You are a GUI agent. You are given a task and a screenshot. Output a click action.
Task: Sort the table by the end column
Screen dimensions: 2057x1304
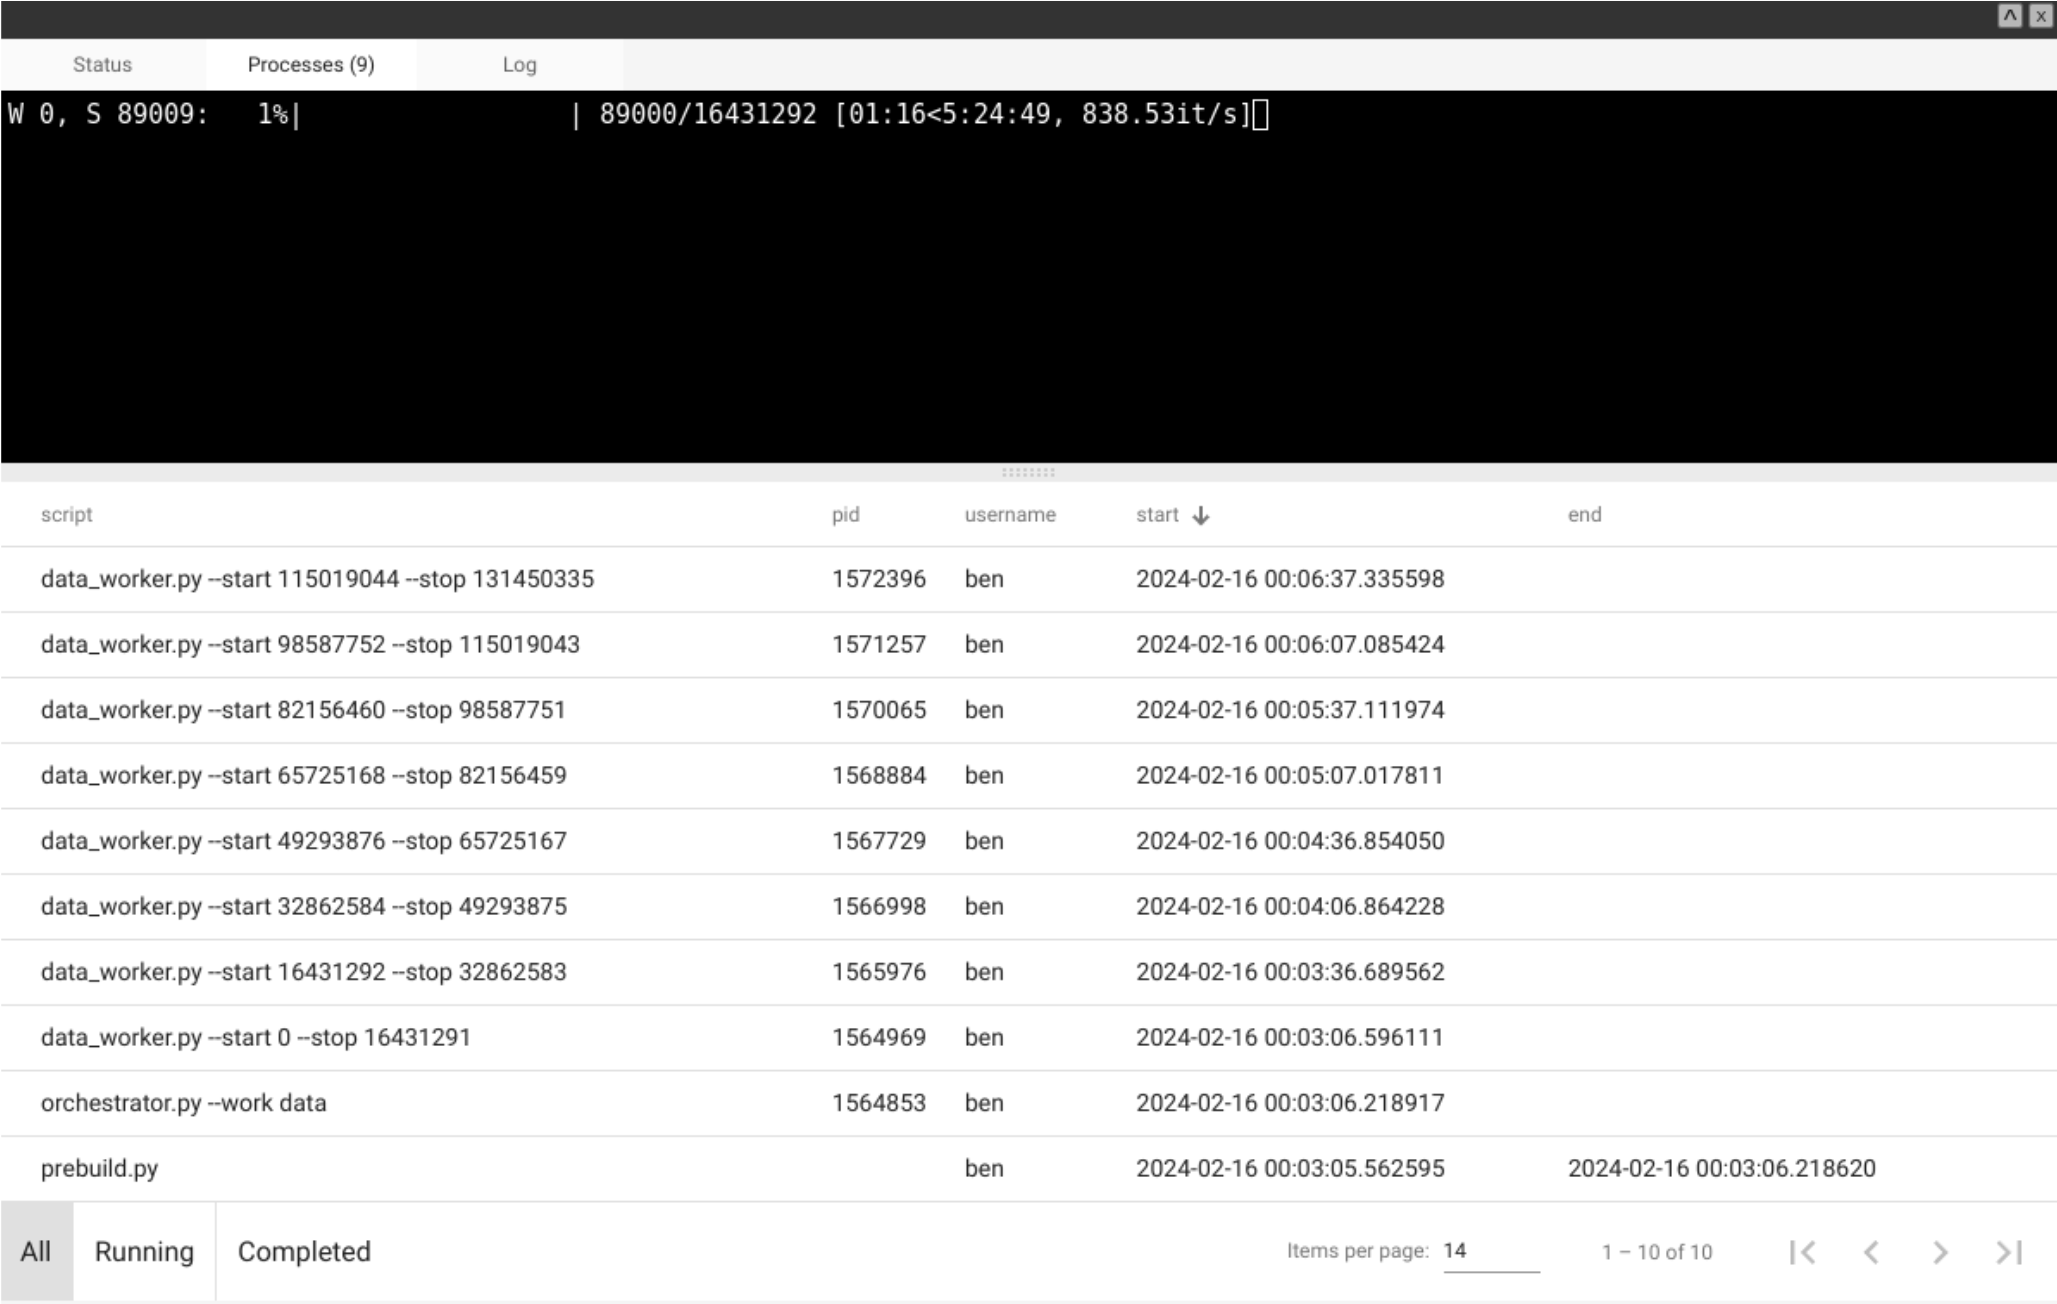1583,515
